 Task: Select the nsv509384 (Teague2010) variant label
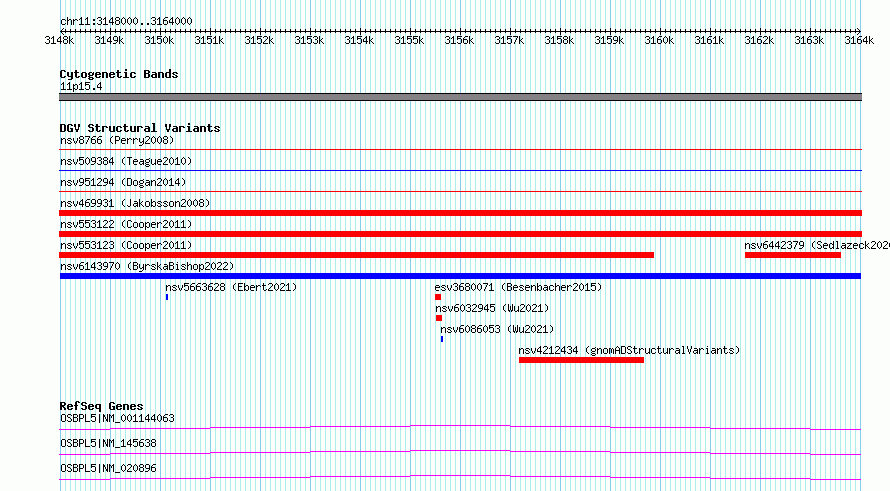coord(126,161)
